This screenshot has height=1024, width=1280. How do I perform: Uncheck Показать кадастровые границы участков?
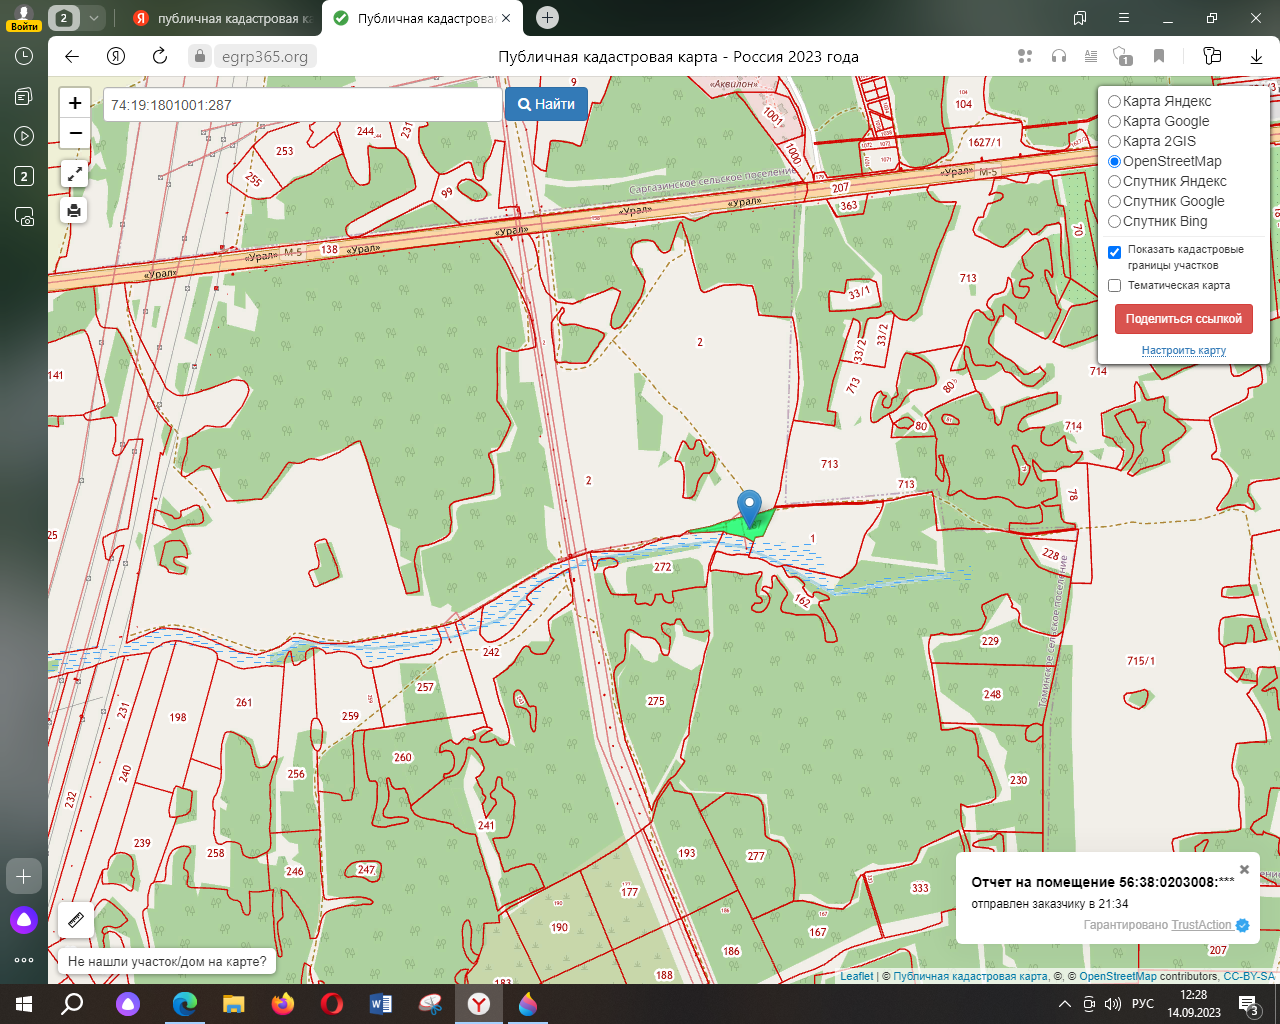(x=1115, y=252)
